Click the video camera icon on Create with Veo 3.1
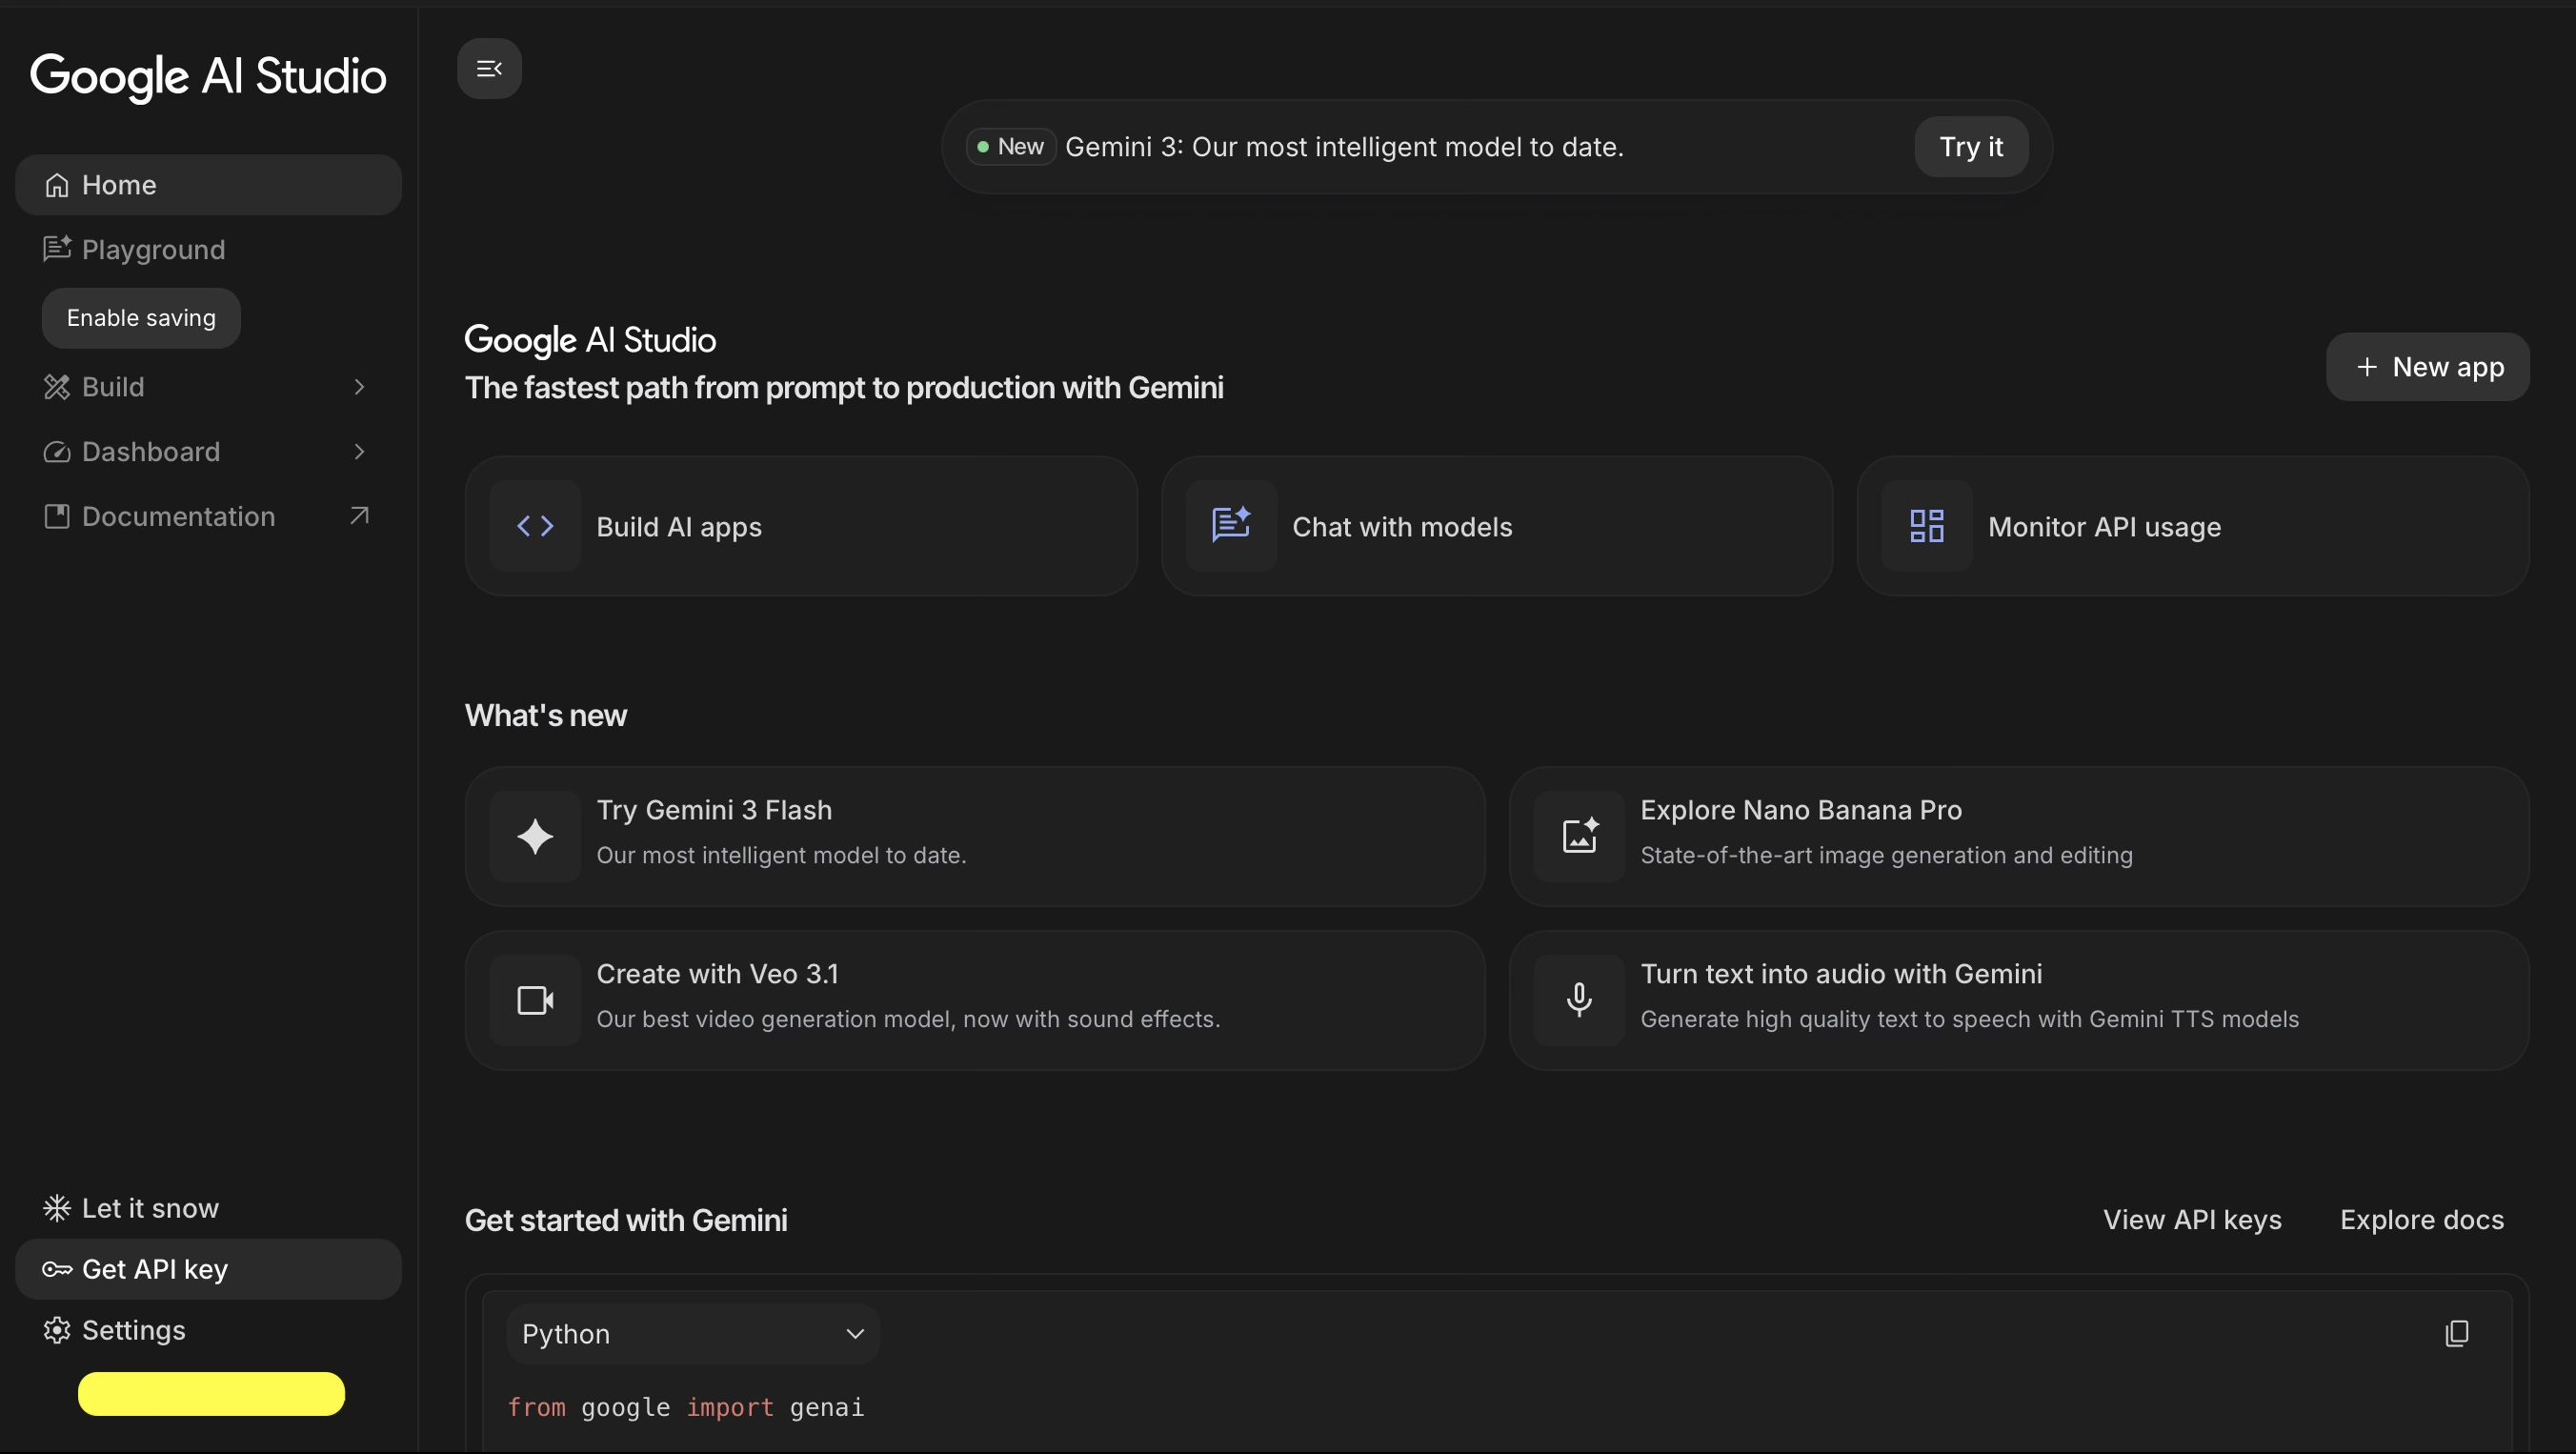 coord(536,1000)
